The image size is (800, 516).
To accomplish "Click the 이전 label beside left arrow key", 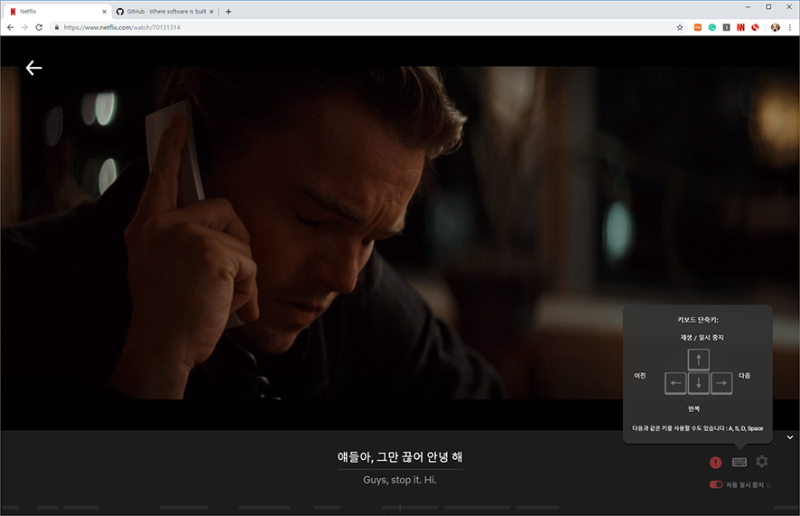I will (x=640, y=376).
